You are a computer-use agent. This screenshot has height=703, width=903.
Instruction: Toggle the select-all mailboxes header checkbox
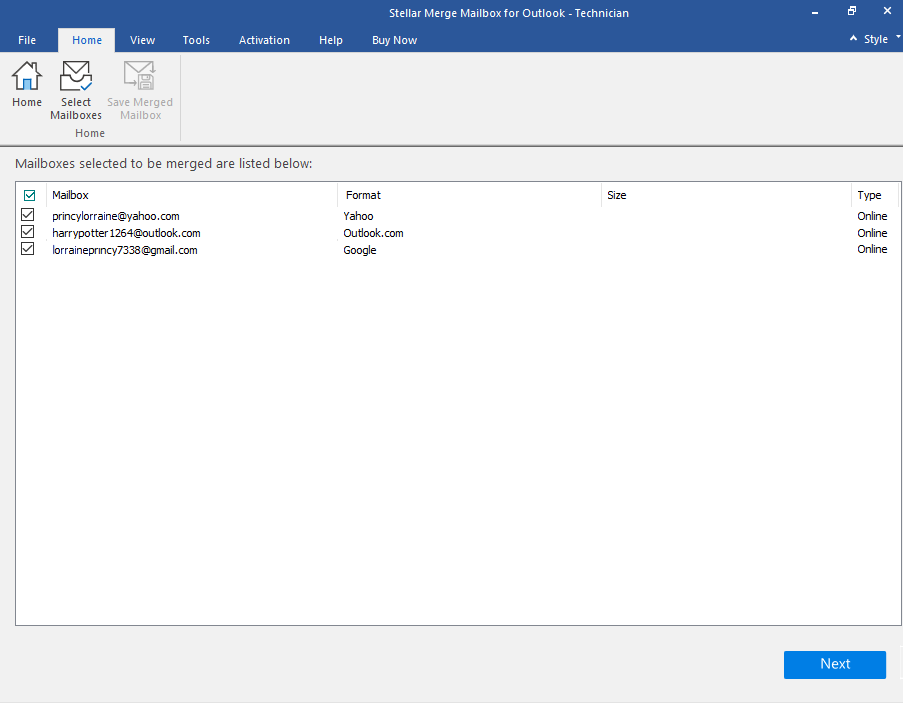click(29, 195)
